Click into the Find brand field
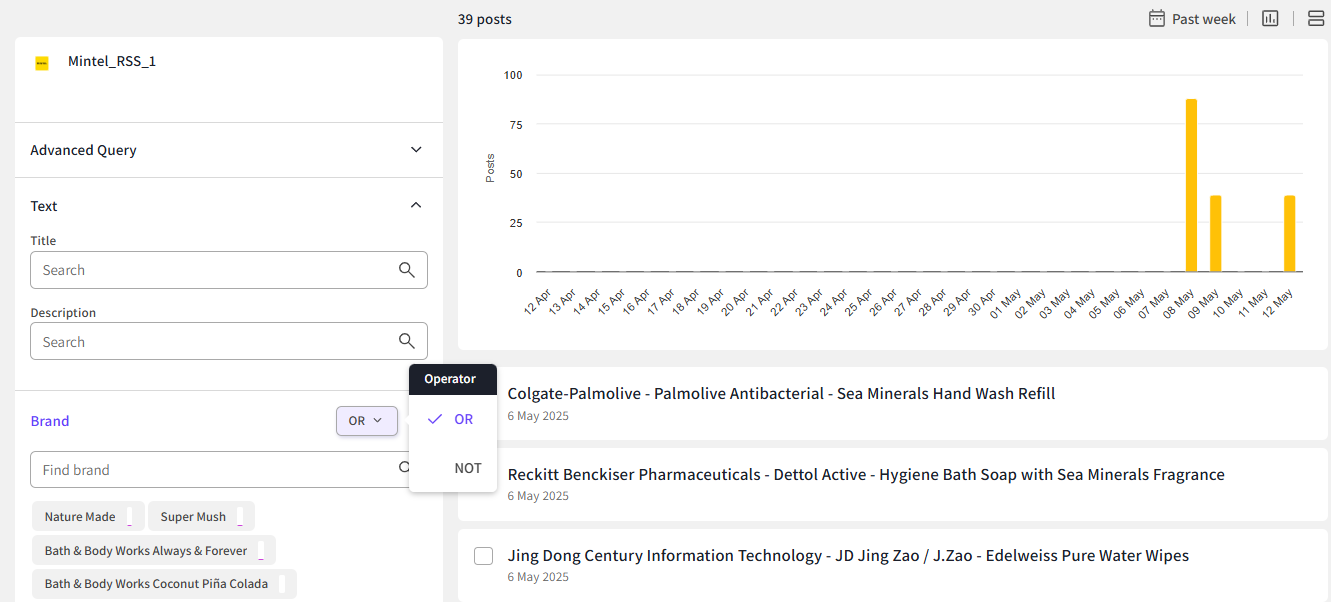 pyautogui.click(x=210, y=470)
